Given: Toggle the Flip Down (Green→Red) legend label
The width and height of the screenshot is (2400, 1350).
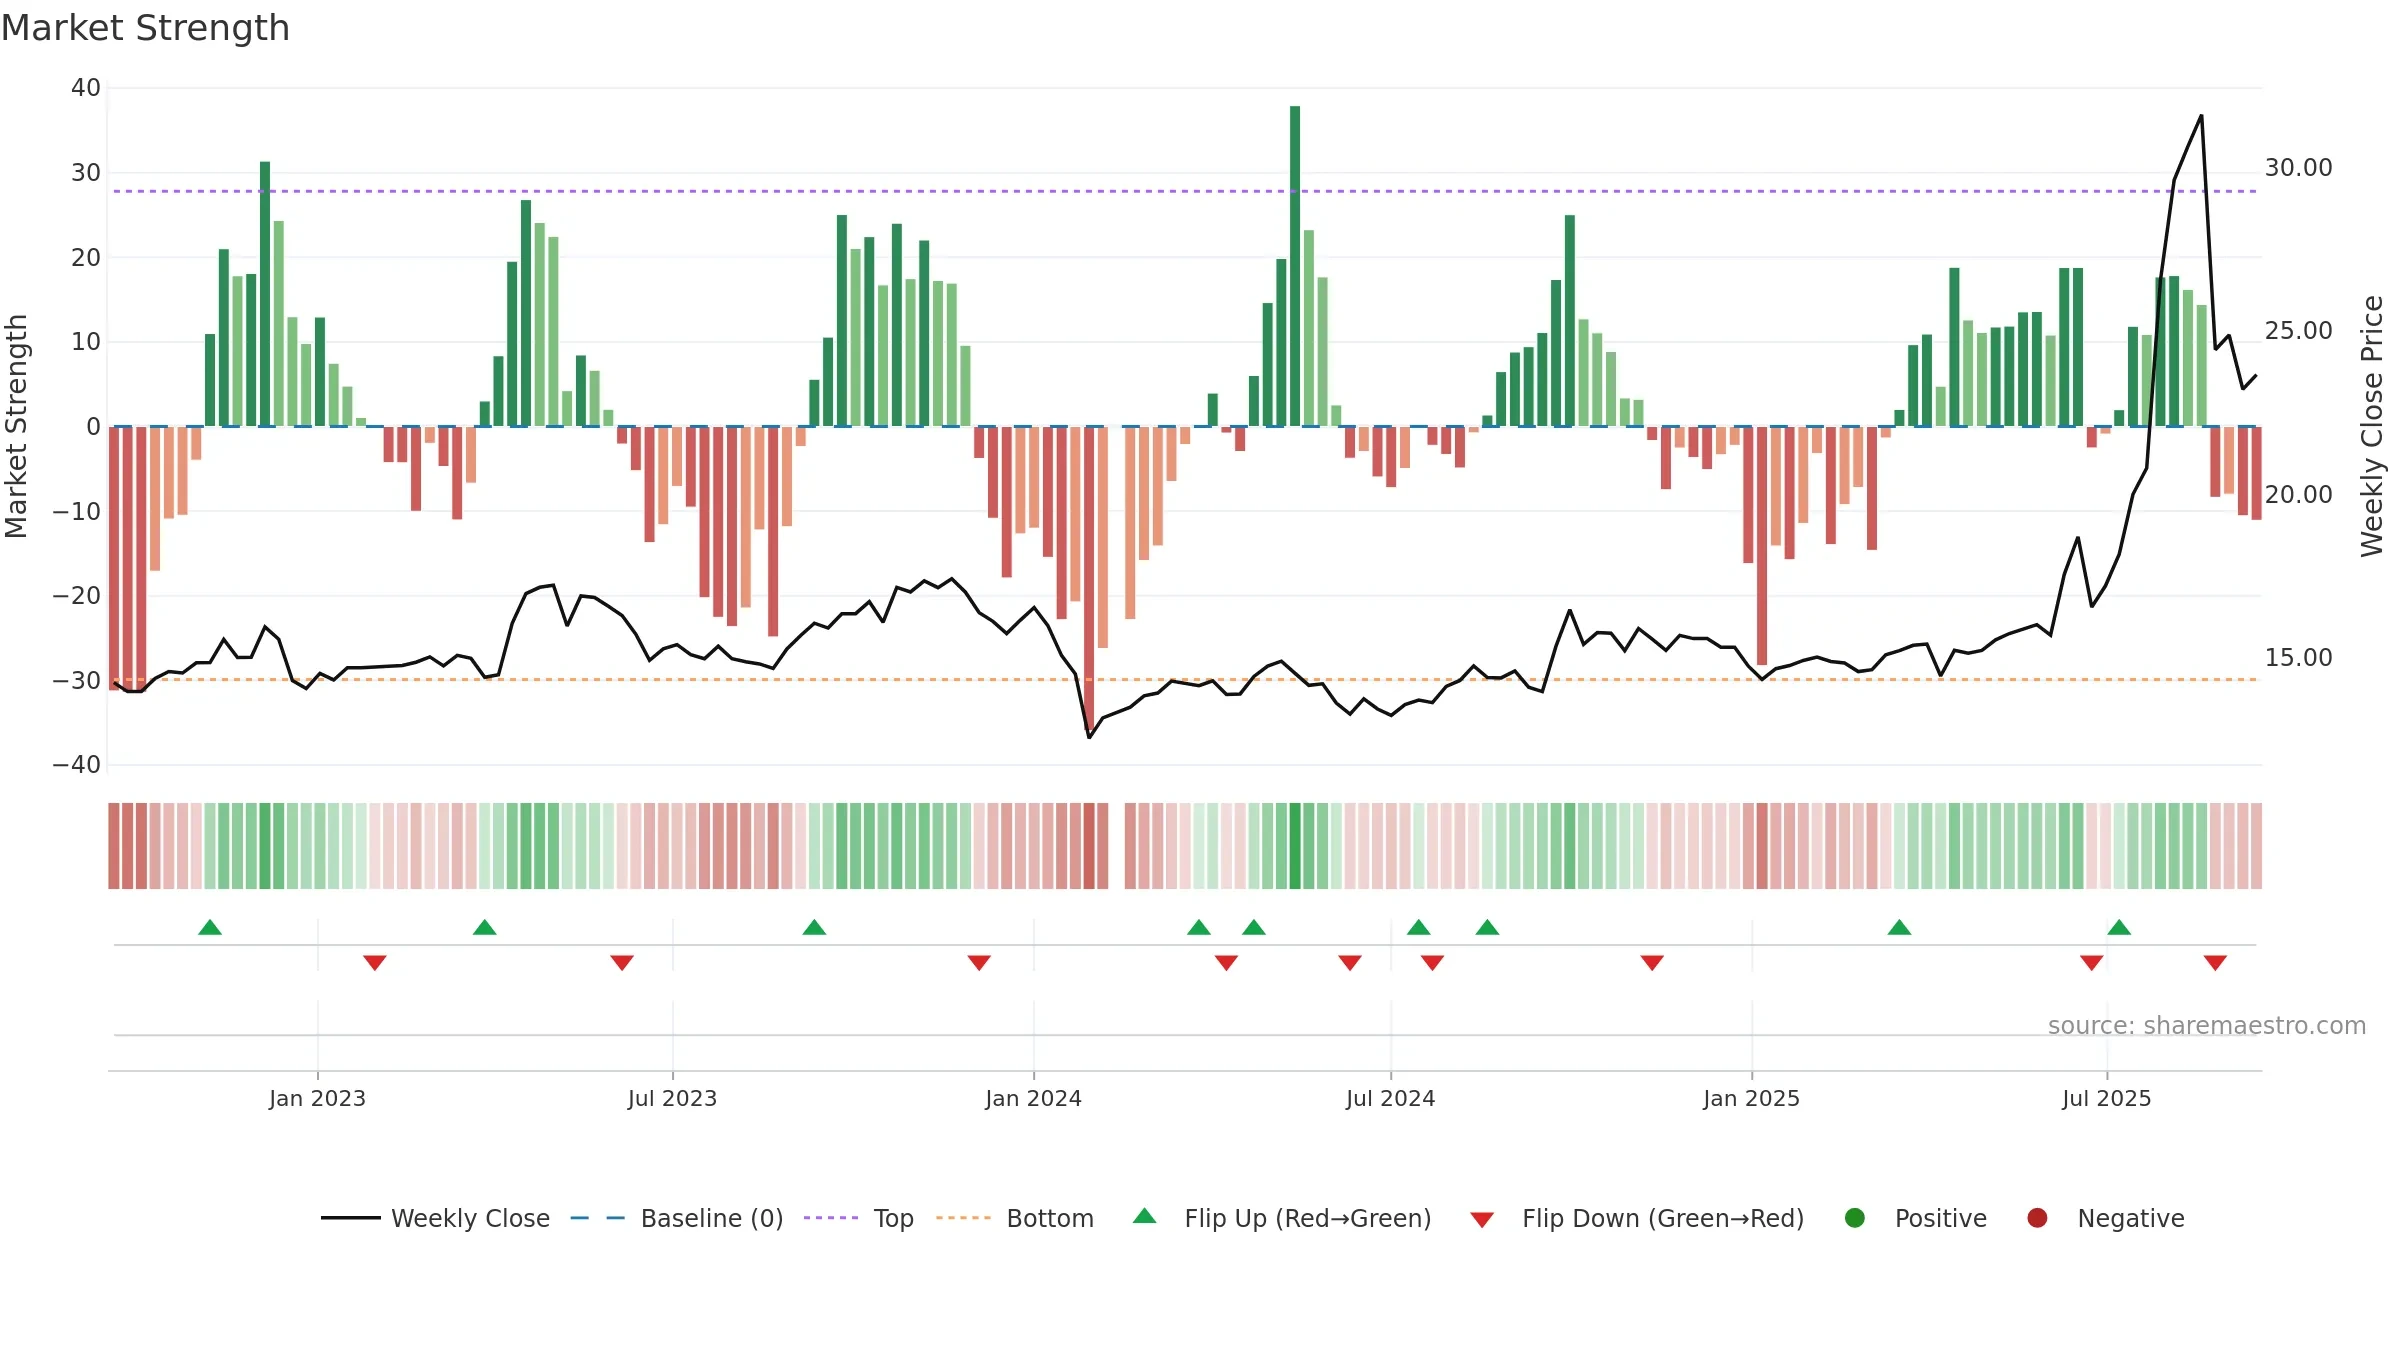Looking at the screenshot, I should 1663,1218.
